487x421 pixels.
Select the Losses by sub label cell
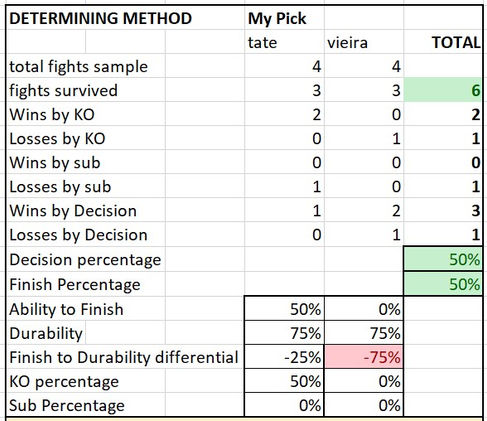point(86,186)
